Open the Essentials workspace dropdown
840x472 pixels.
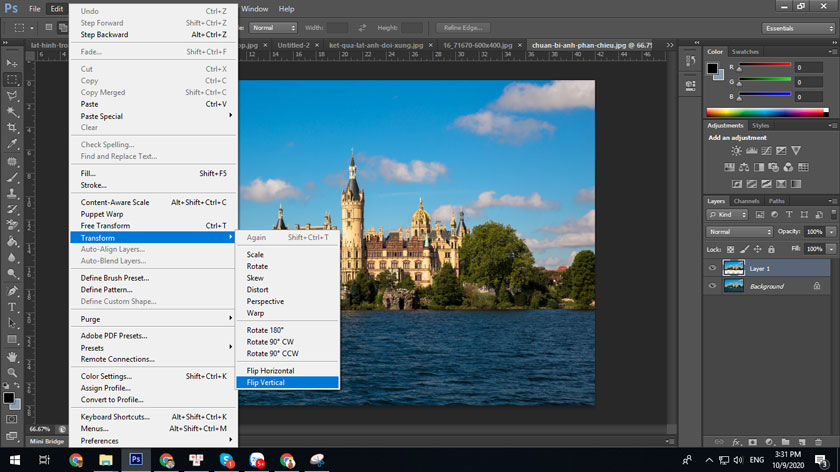798,28
